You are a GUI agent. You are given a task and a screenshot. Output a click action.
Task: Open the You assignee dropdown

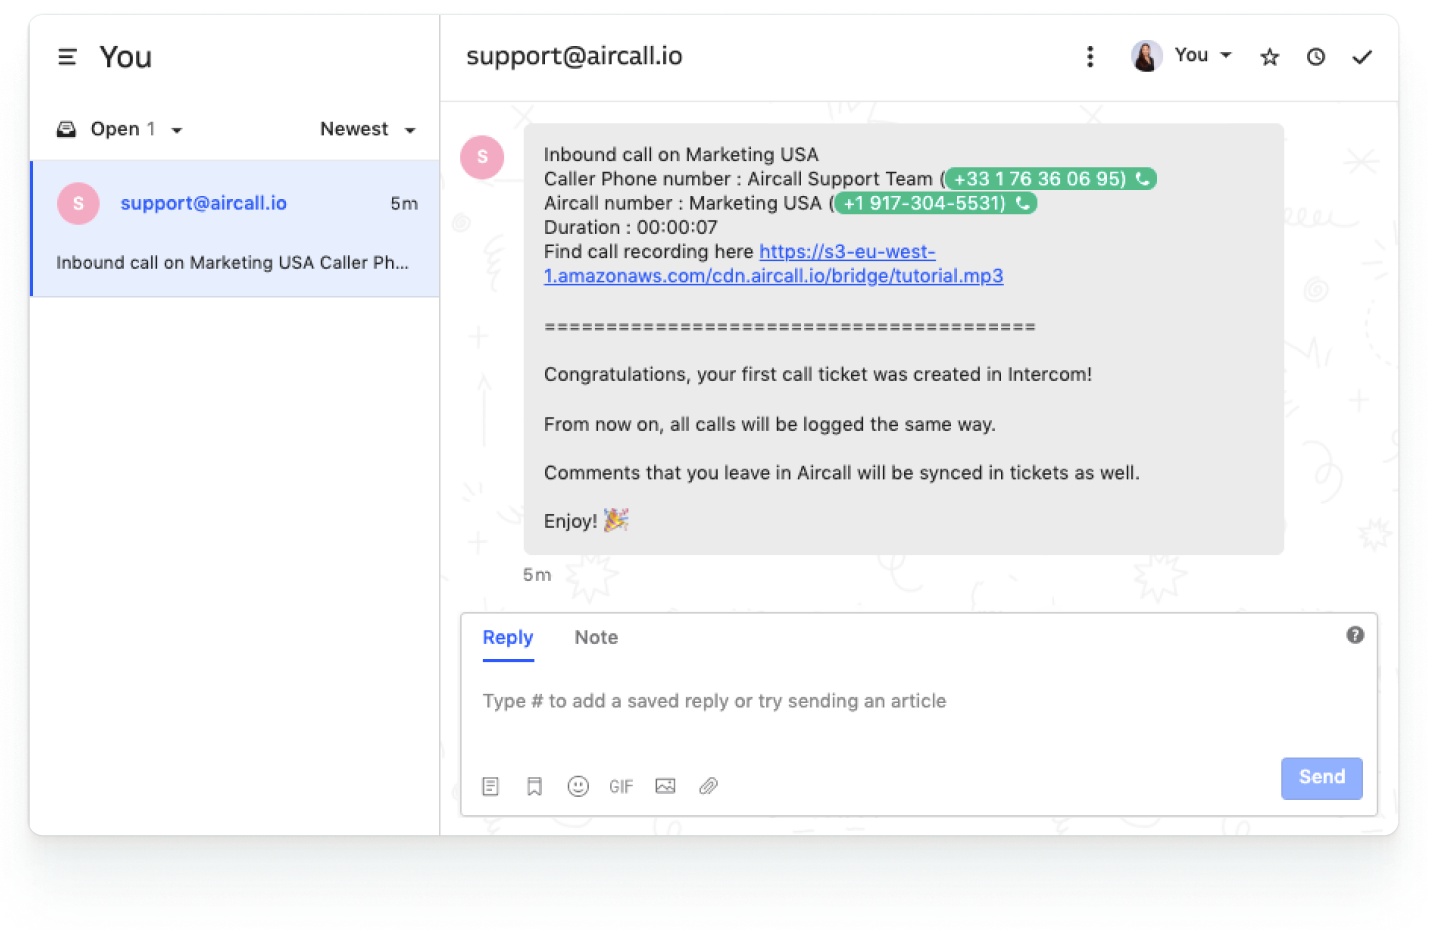click(1203, 55)
